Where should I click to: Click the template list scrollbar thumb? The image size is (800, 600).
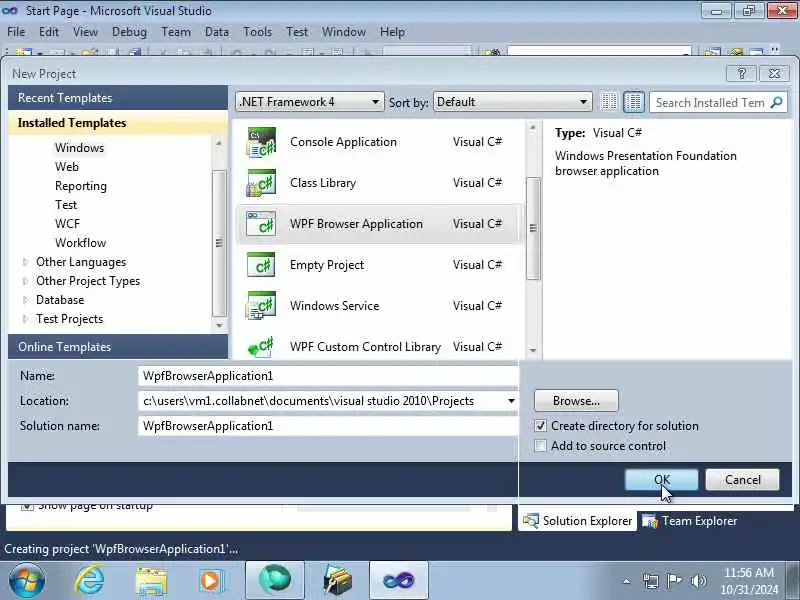pyautogui.click(x=533, y=228)
